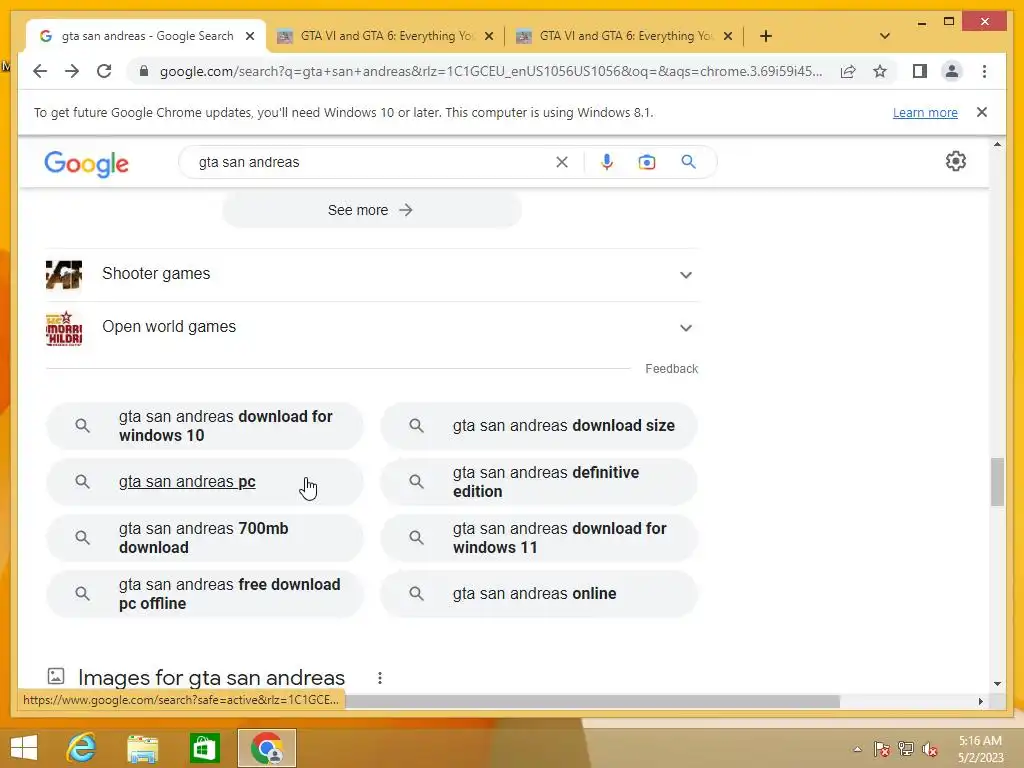This screenshot has height=768, width=1024.
Task: Search gta san andreas definitive edition
Action: click(539, 482)
